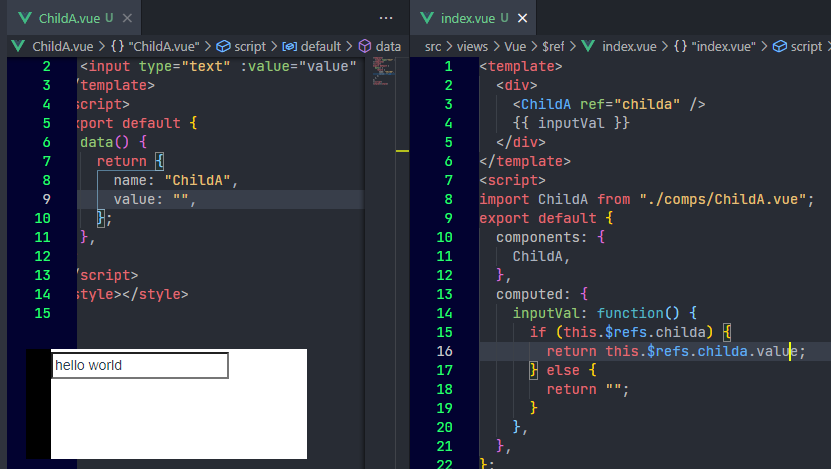This screenshot has height=469, width=831.
Task: Click line number 16 in index.vue
Action: tap(445, 351)
